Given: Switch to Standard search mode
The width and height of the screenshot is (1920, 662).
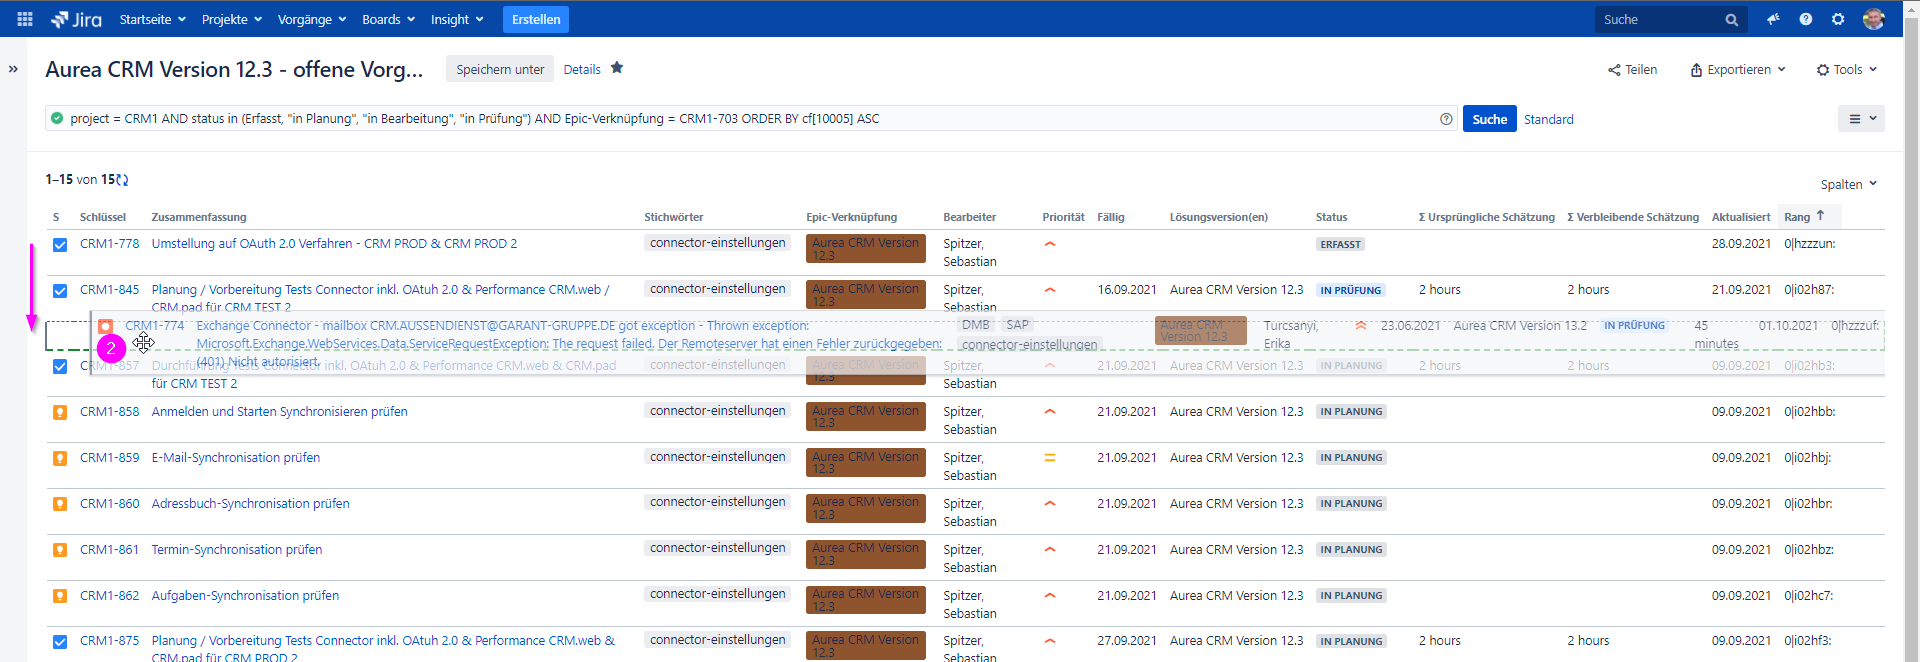Looking at the screenshot, I should [x=1549, y=119].
